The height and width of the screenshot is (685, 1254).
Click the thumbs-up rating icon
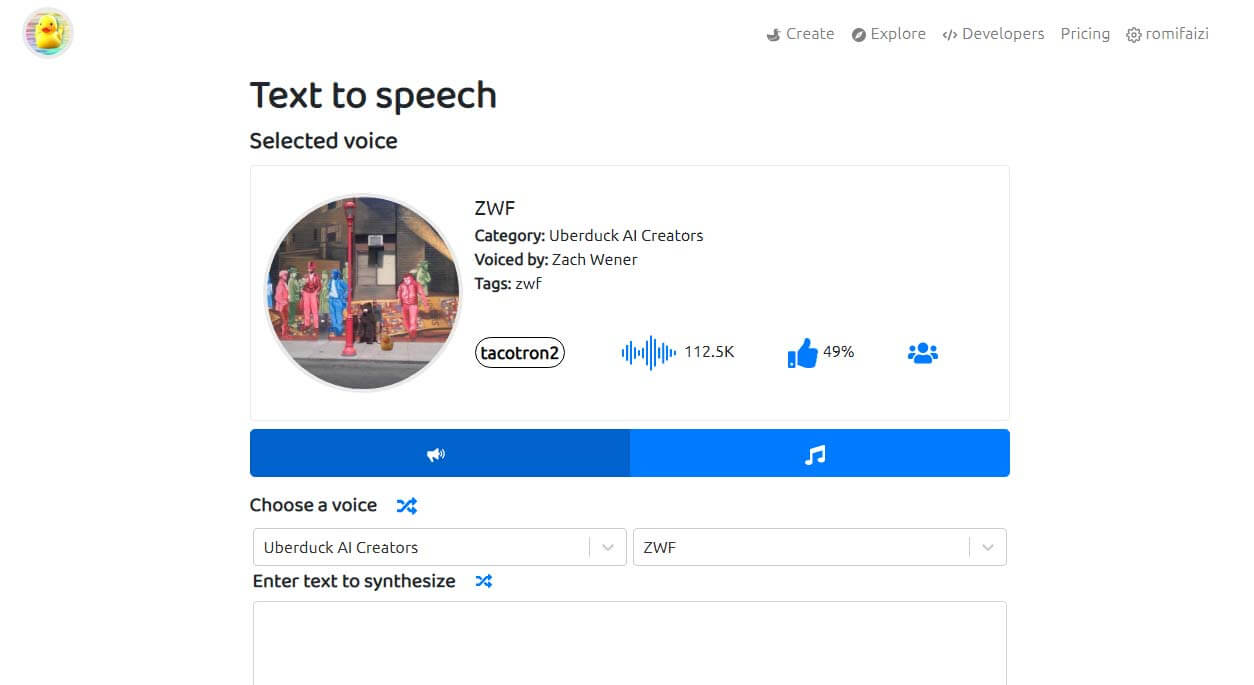(802, 353)
